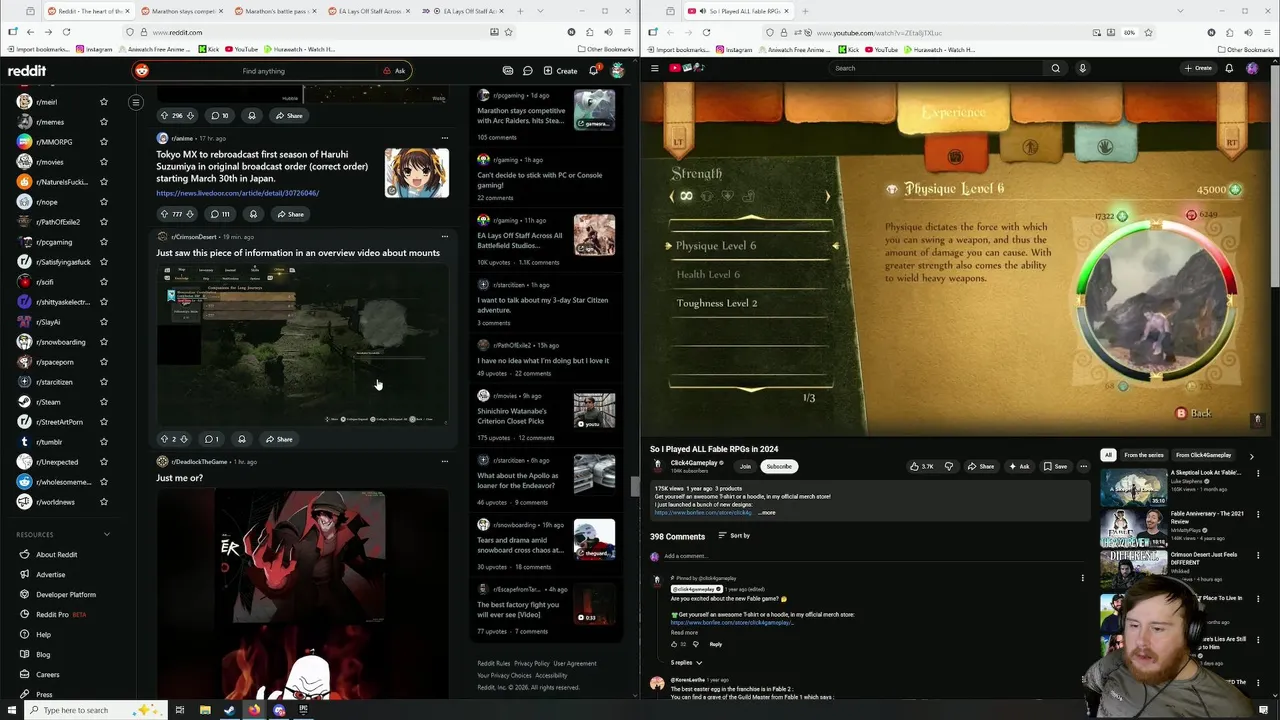Image resolution: width=1280 pixels, height=720 pixels.
Task: Favorite r/movies with its star
Action: click(x=103, y=162)
